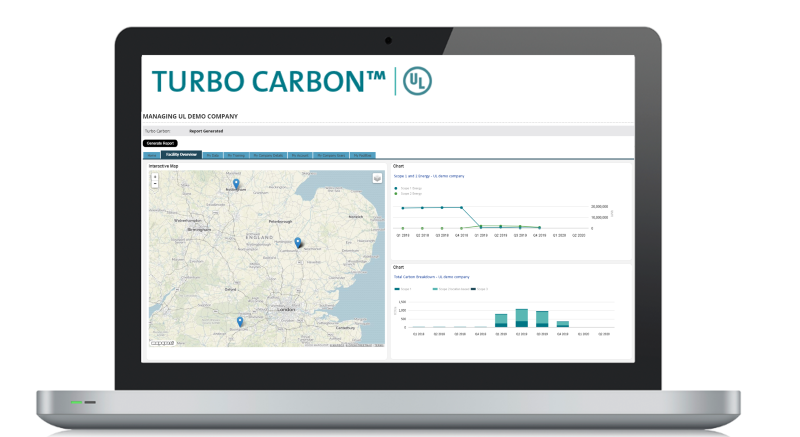This screenshot has height=437, width=800.
Task: Click the MapQuest attribution logo on map
Action: [x=163, y=343]
